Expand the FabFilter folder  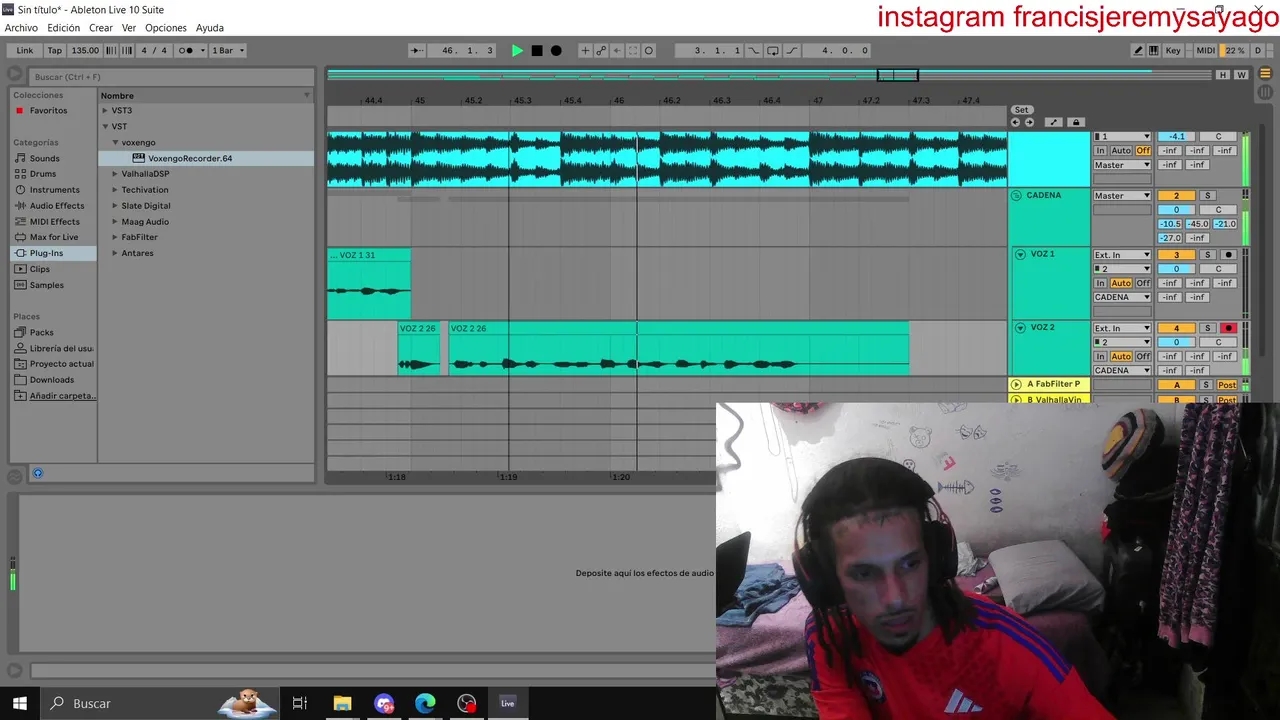click(x=115, y=237)
